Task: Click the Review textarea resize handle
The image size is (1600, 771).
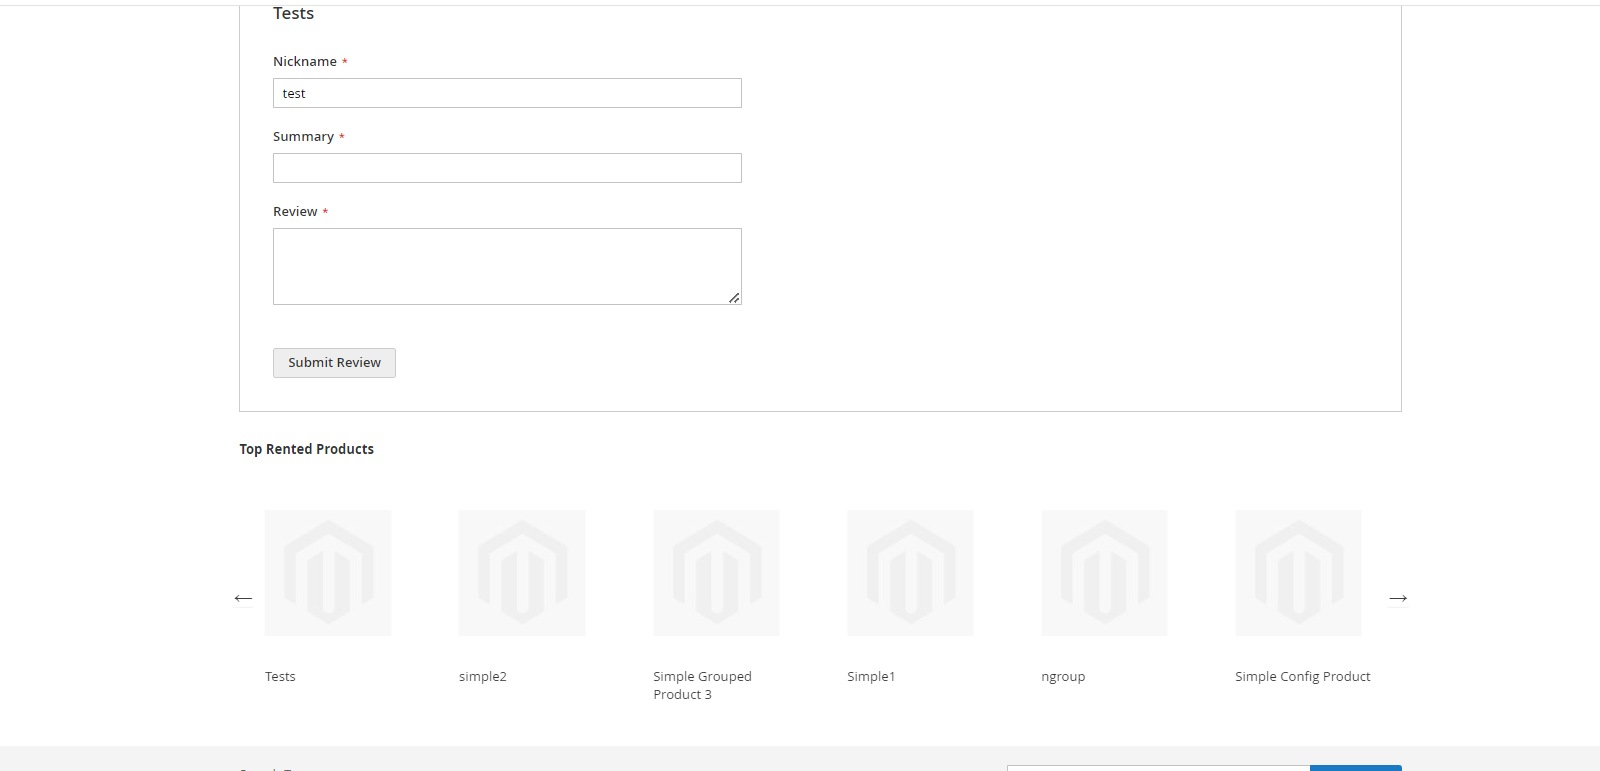Action: tap(734, 298)
